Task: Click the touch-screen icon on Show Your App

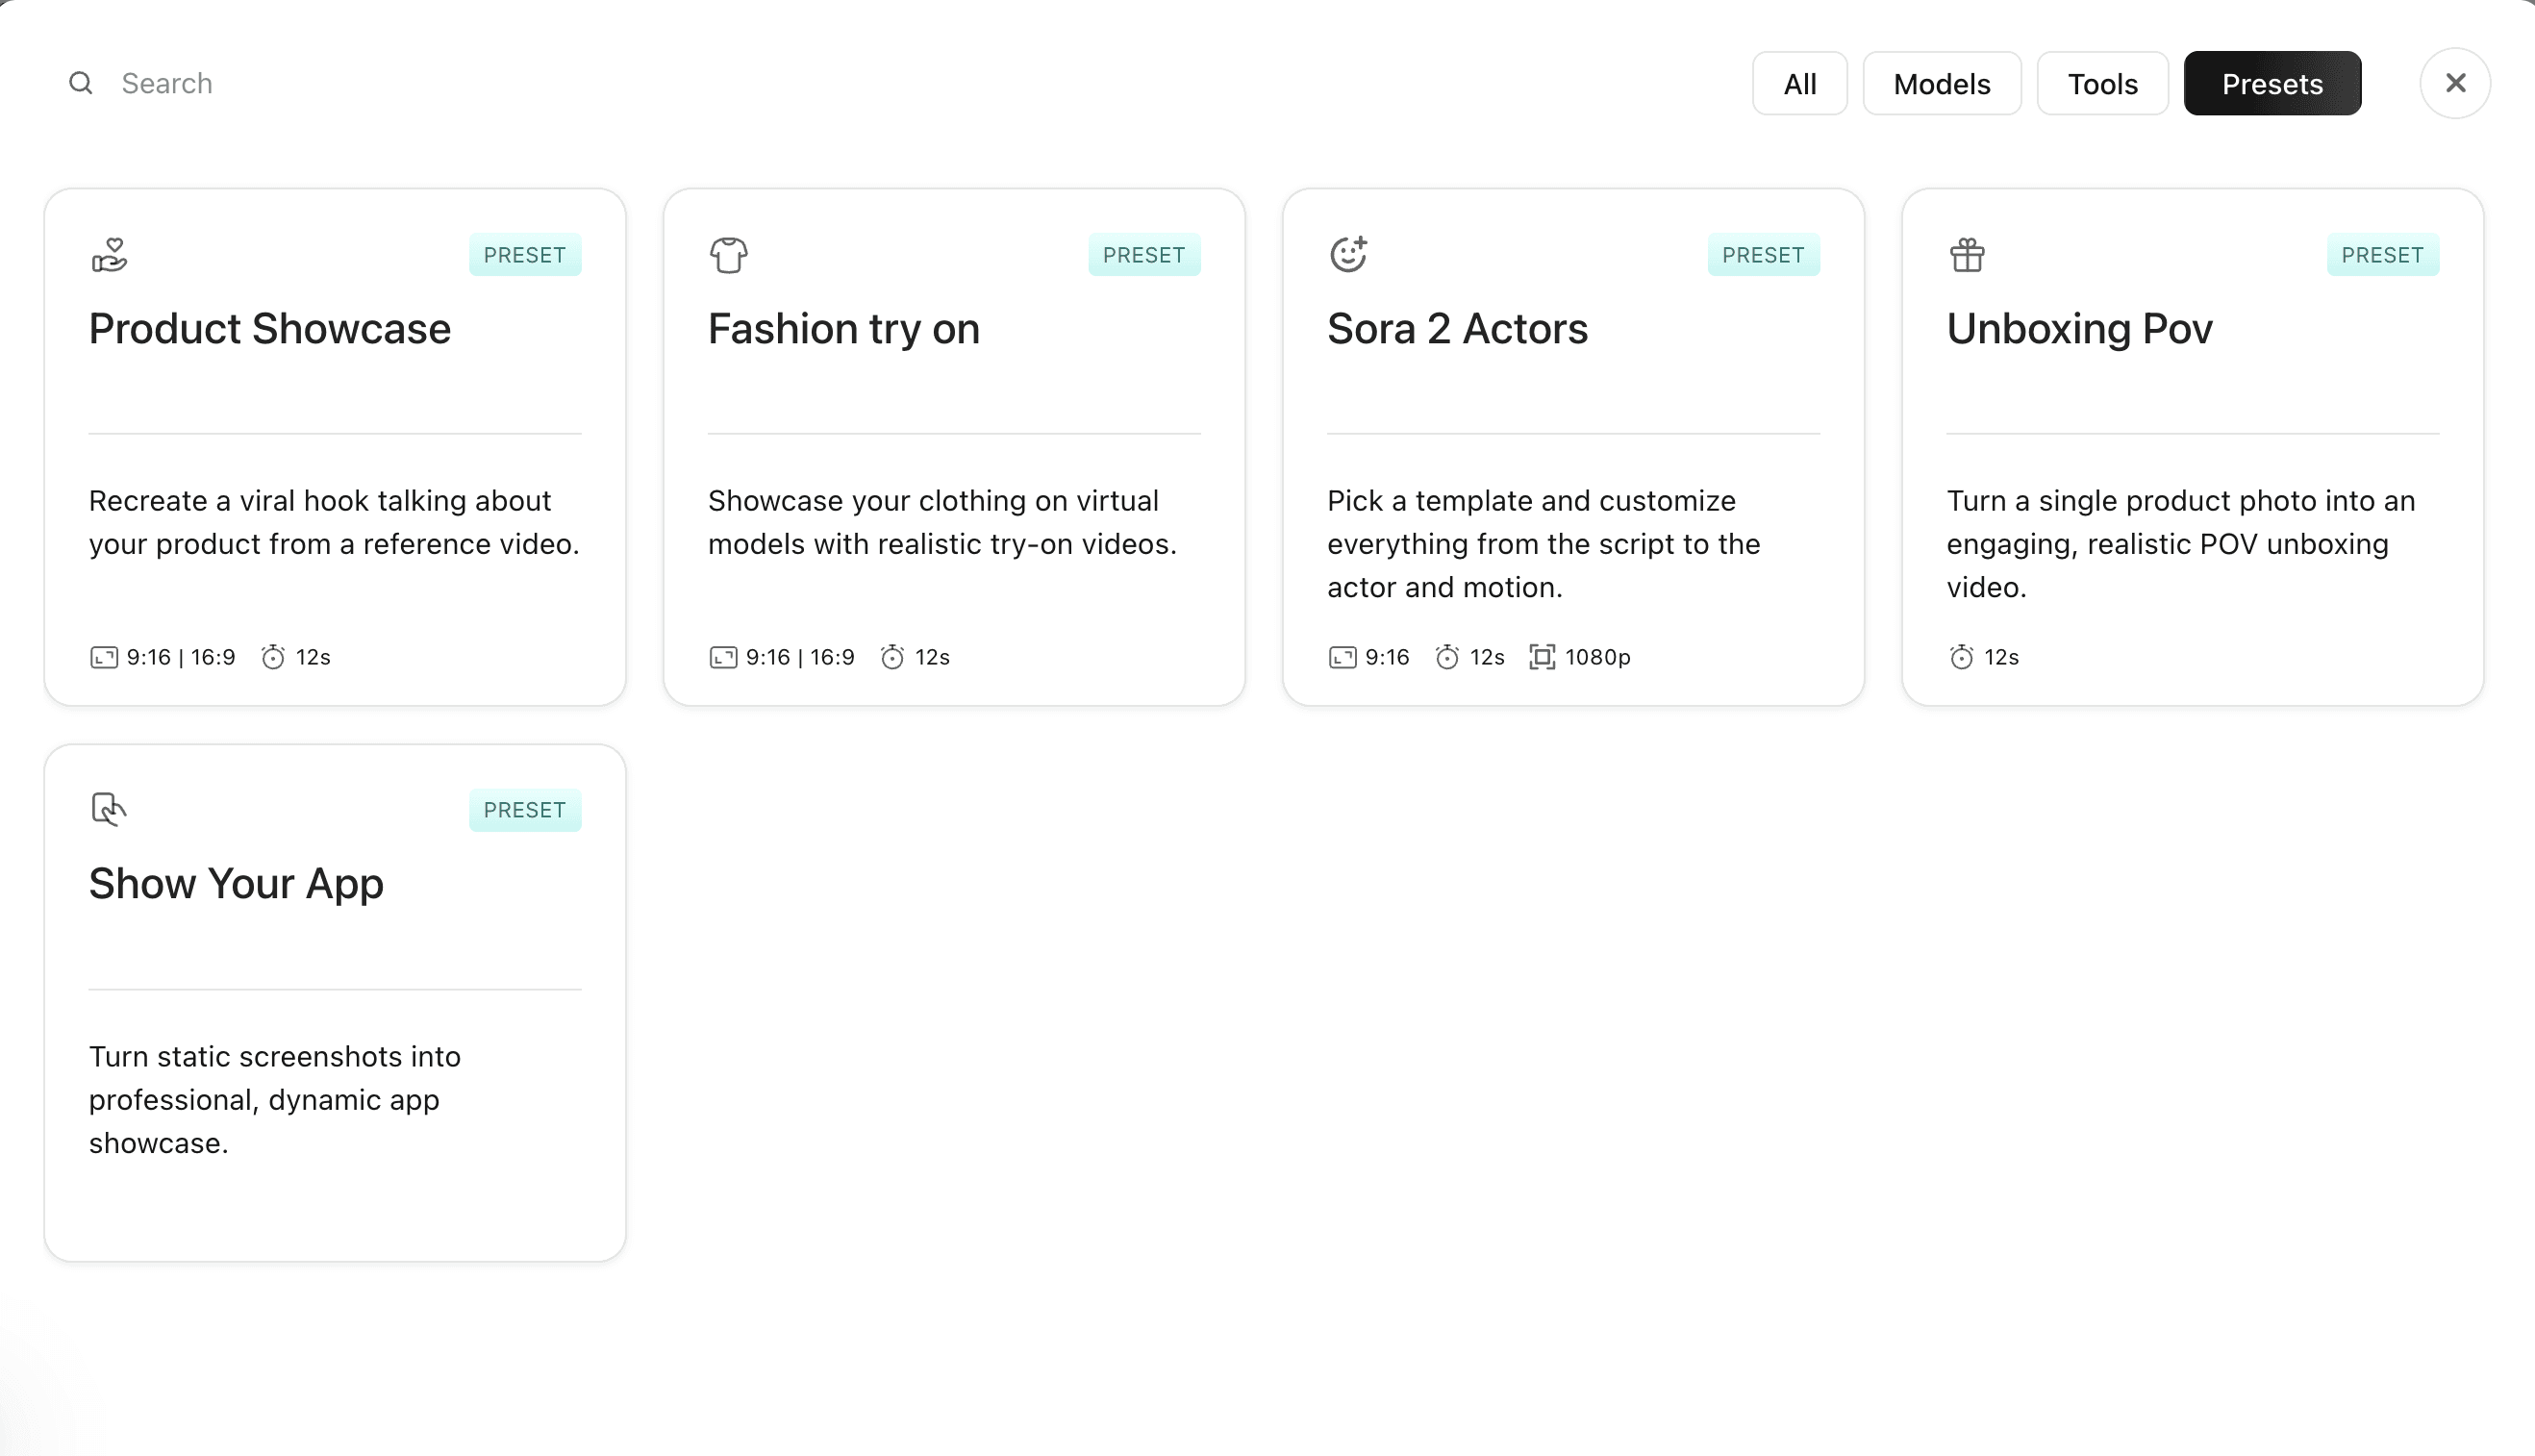Action: [108, 809]
